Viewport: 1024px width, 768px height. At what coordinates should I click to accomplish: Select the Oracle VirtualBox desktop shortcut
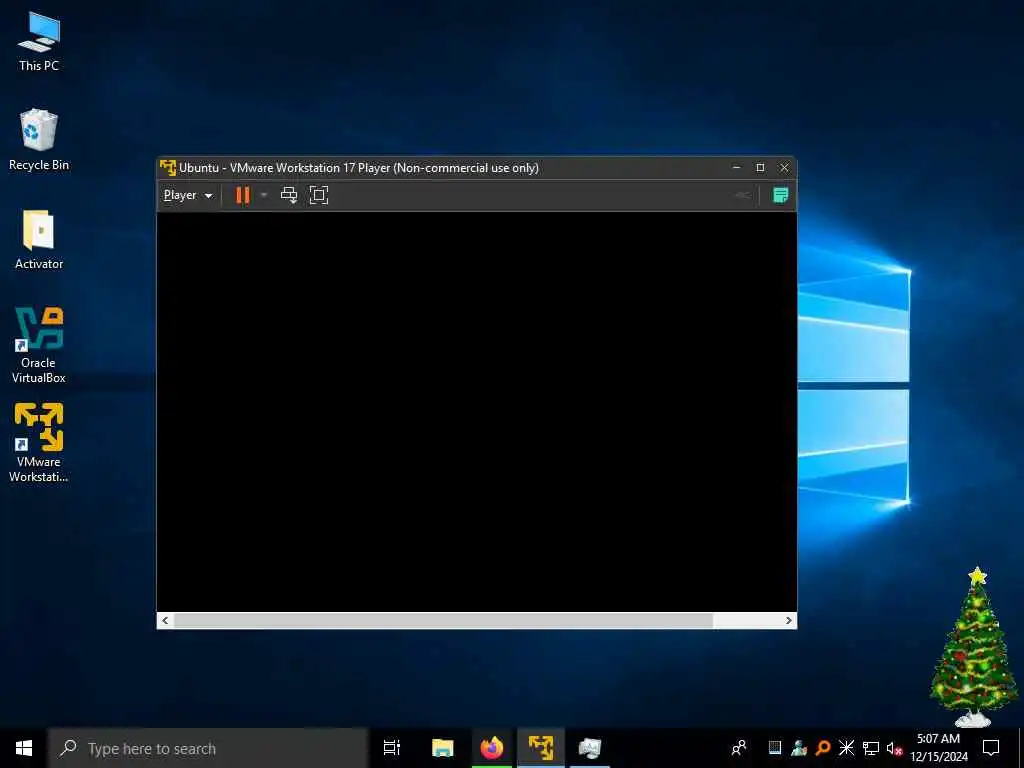pyautogui.click(x=39, y=345)
